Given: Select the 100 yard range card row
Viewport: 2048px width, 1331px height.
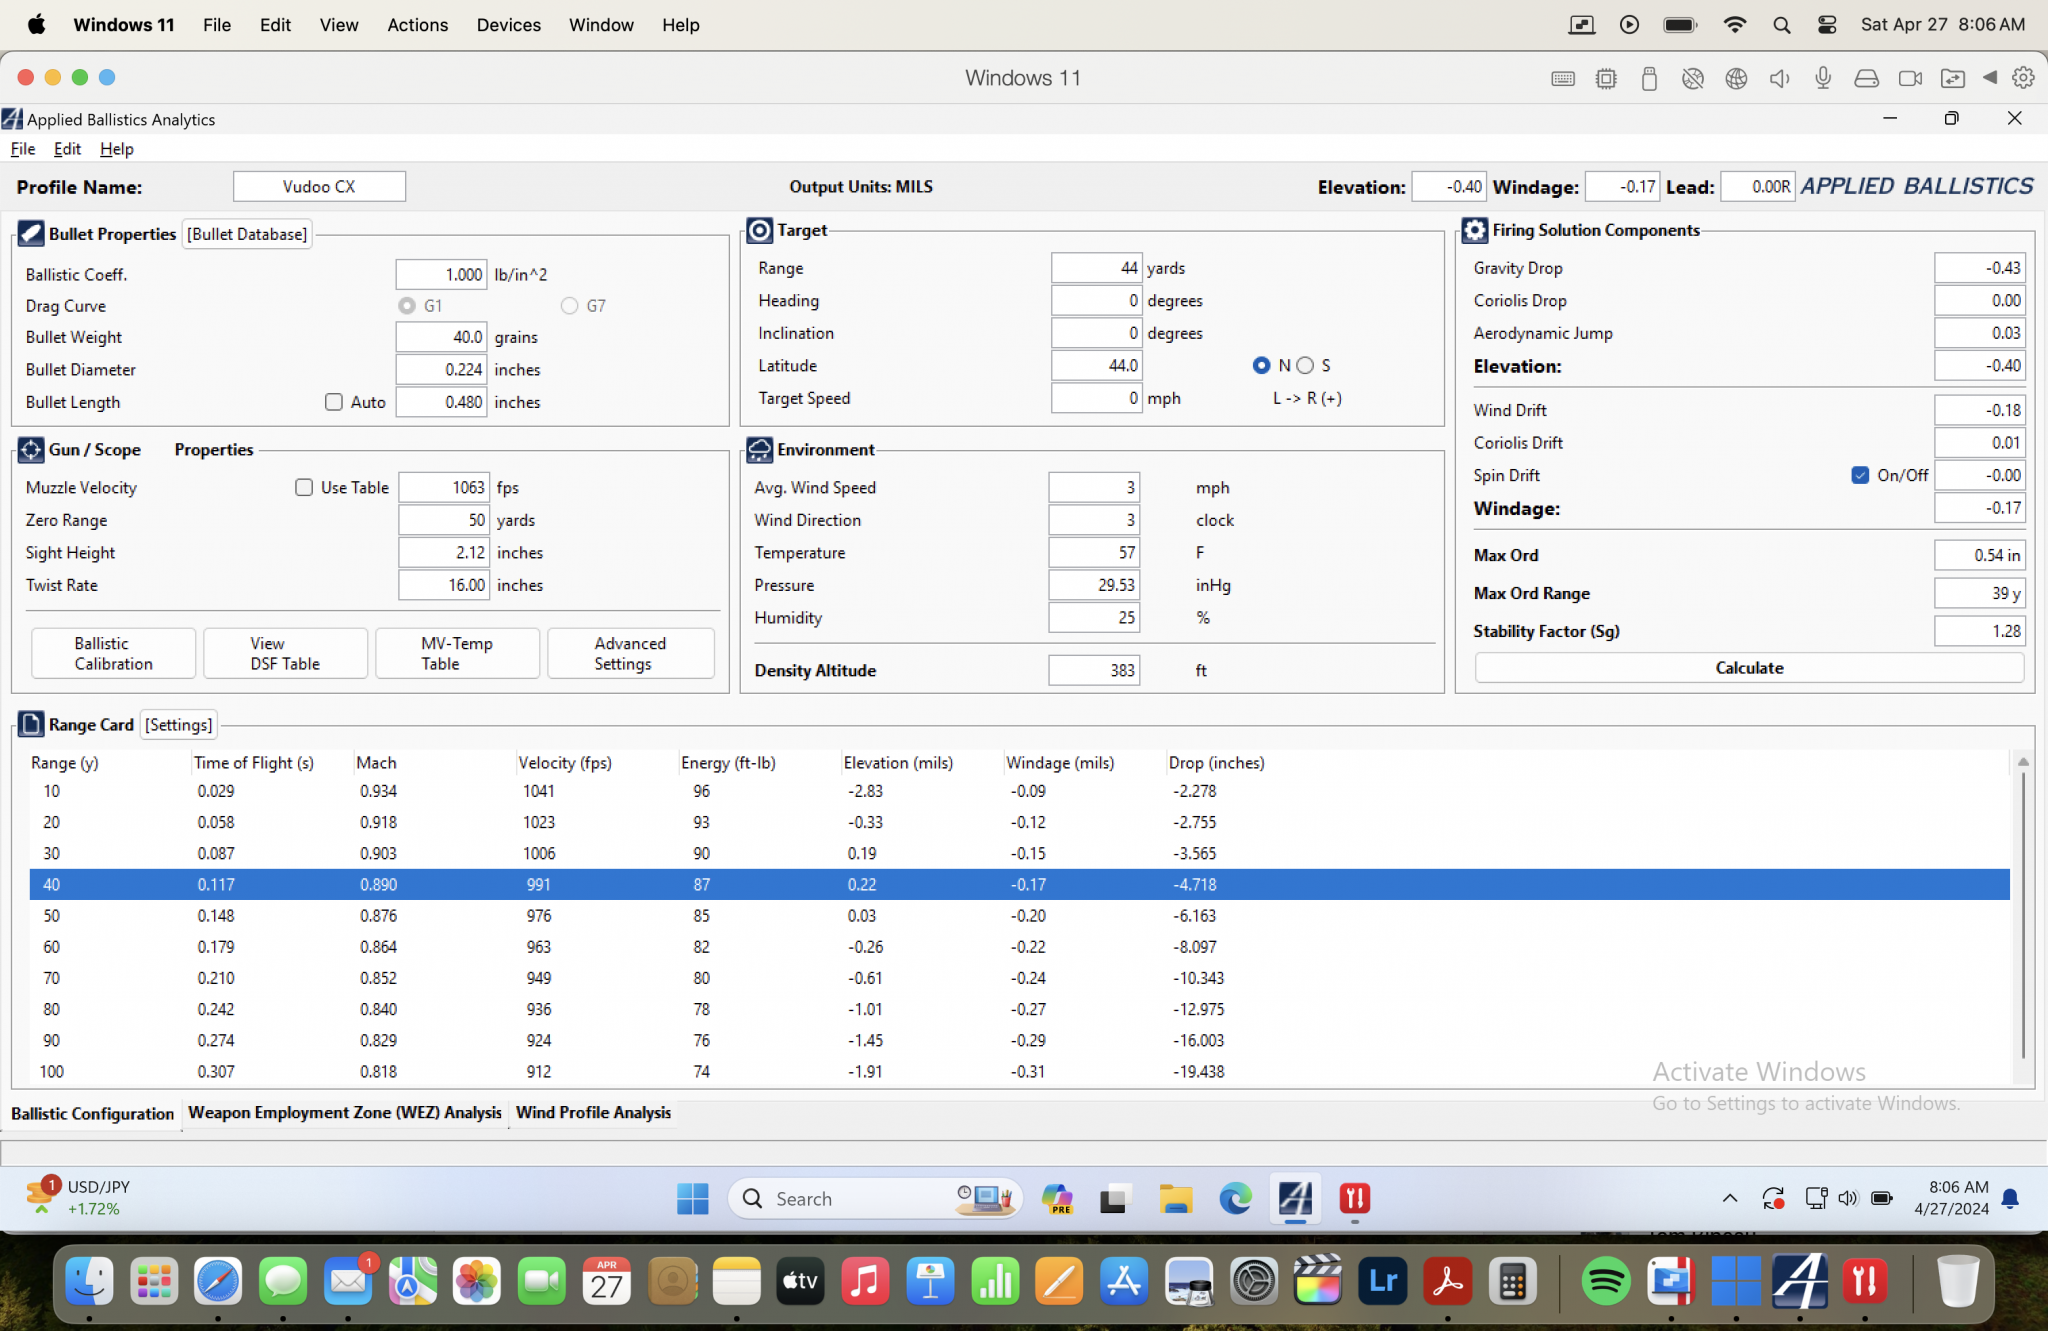Looking at the screenshot, I should [1019, 1072].
